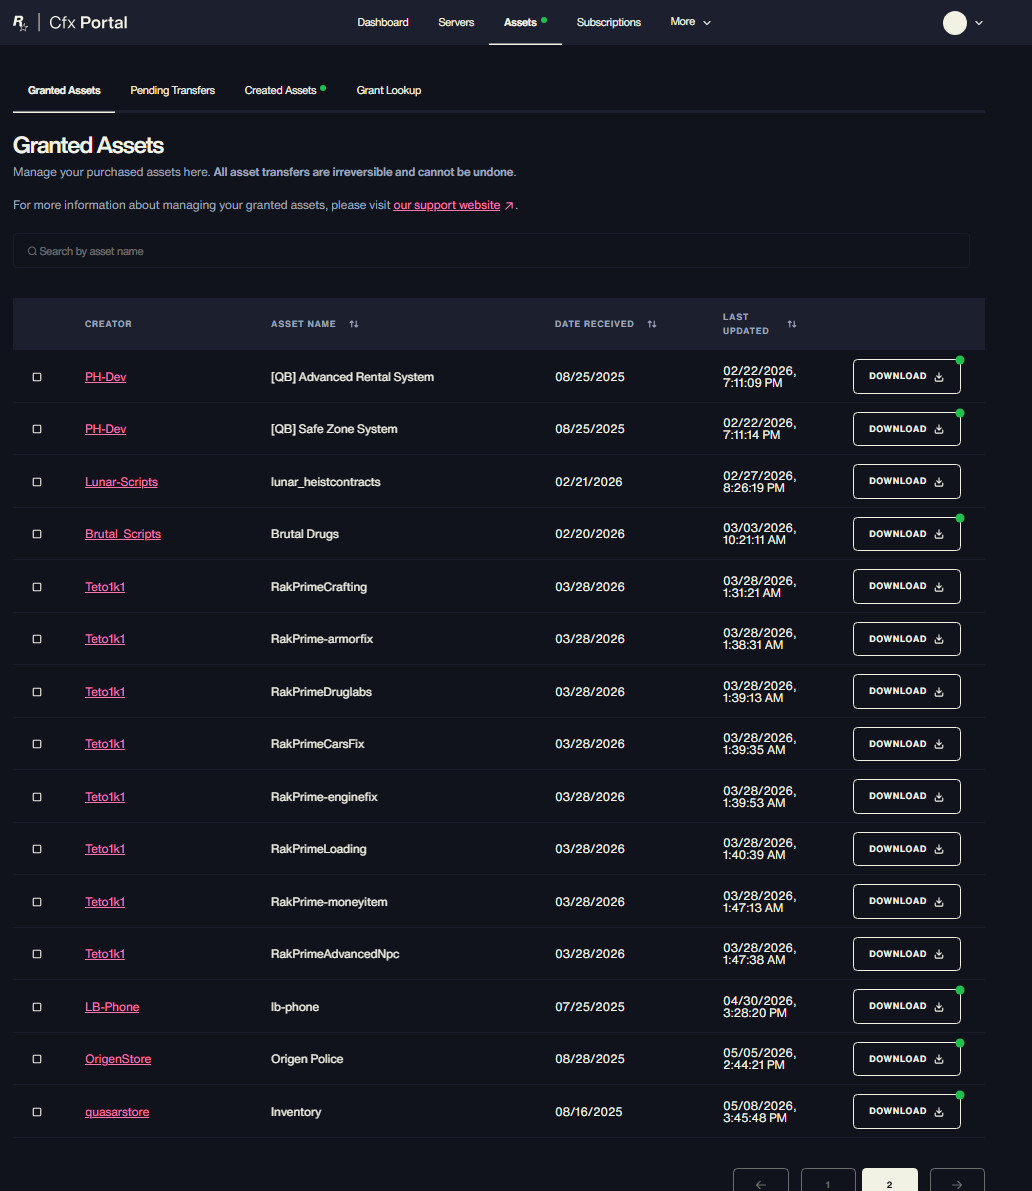Click the 'Origen Police' asset name
Image resolution: width=1032 pixels, height=1191 pixels.
307,1060
